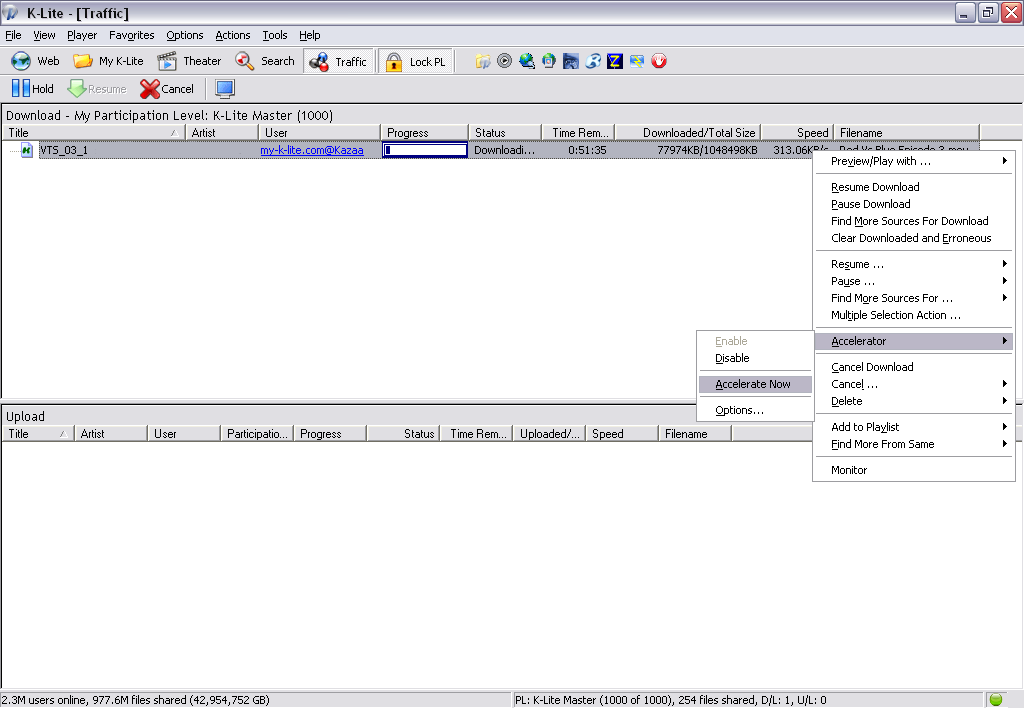Viewport: 1024px width, 708px height.
Task: Expand the Pause ... submenu
Action: coord(914,281)
